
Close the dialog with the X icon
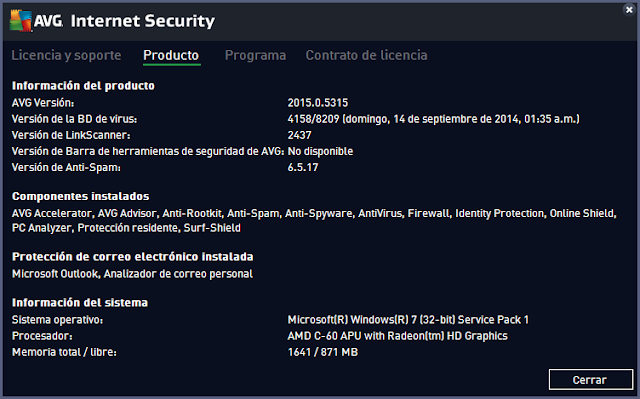tap(629, 10)
